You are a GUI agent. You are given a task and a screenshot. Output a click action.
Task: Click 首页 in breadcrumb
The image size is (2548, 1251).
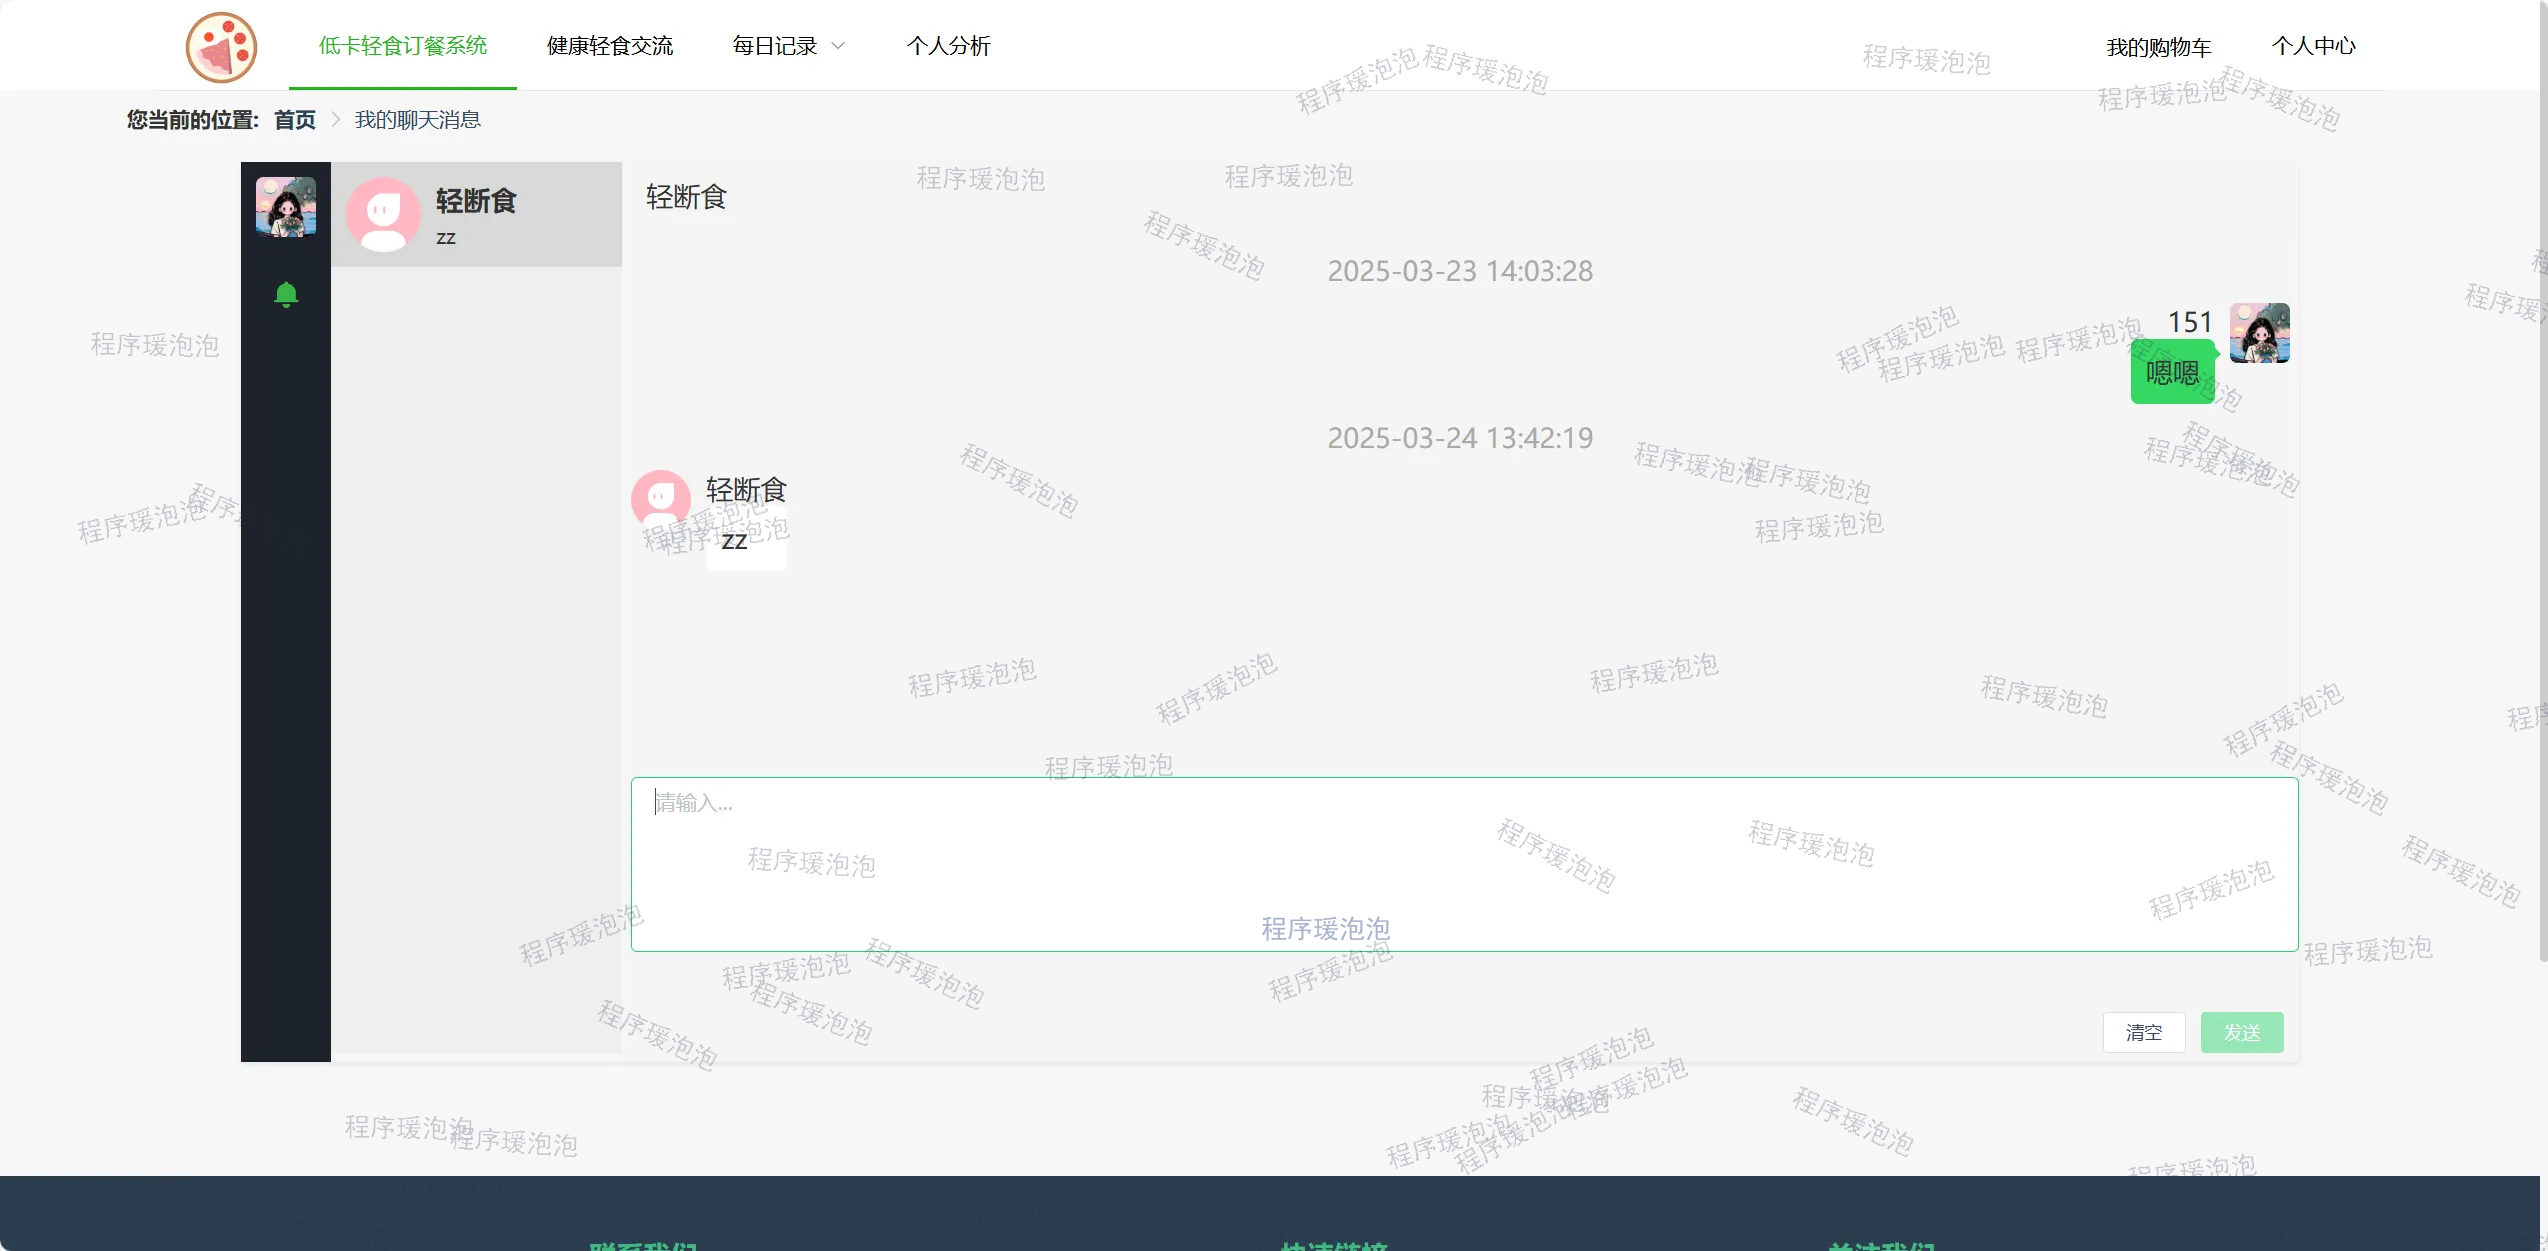coord(295,120)
